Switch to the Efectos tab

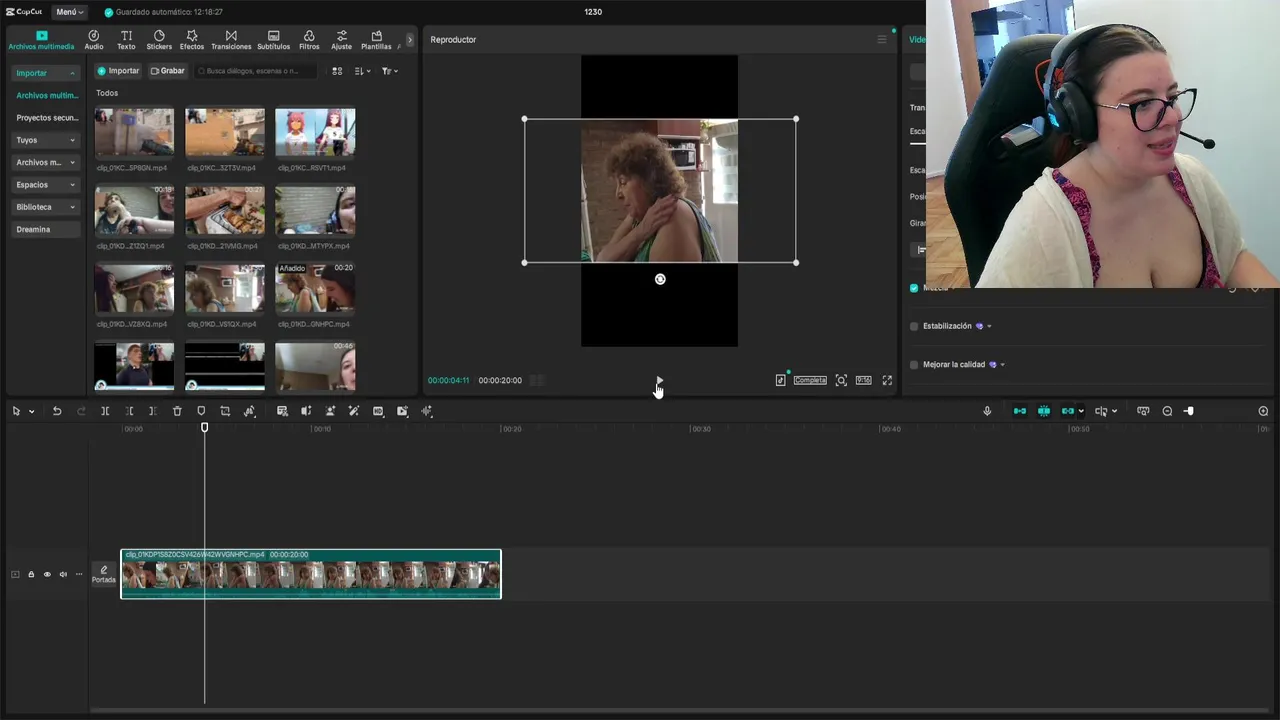pos(192,40)
